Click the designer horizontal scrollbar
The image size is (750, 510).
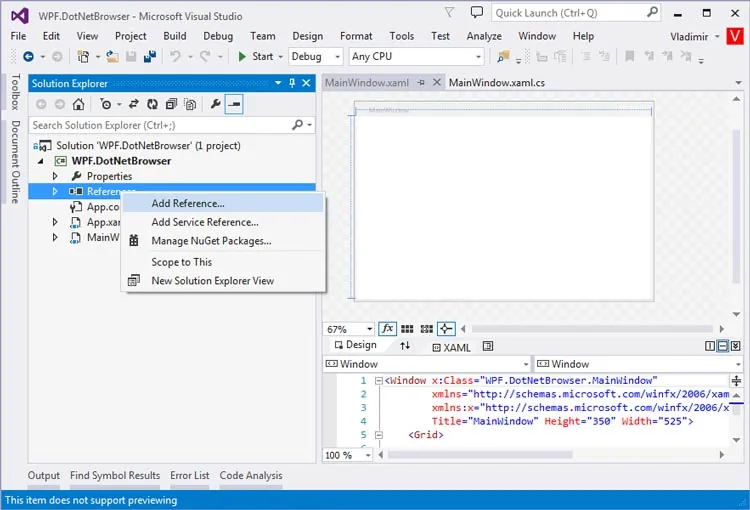click(x=592, y=329)
